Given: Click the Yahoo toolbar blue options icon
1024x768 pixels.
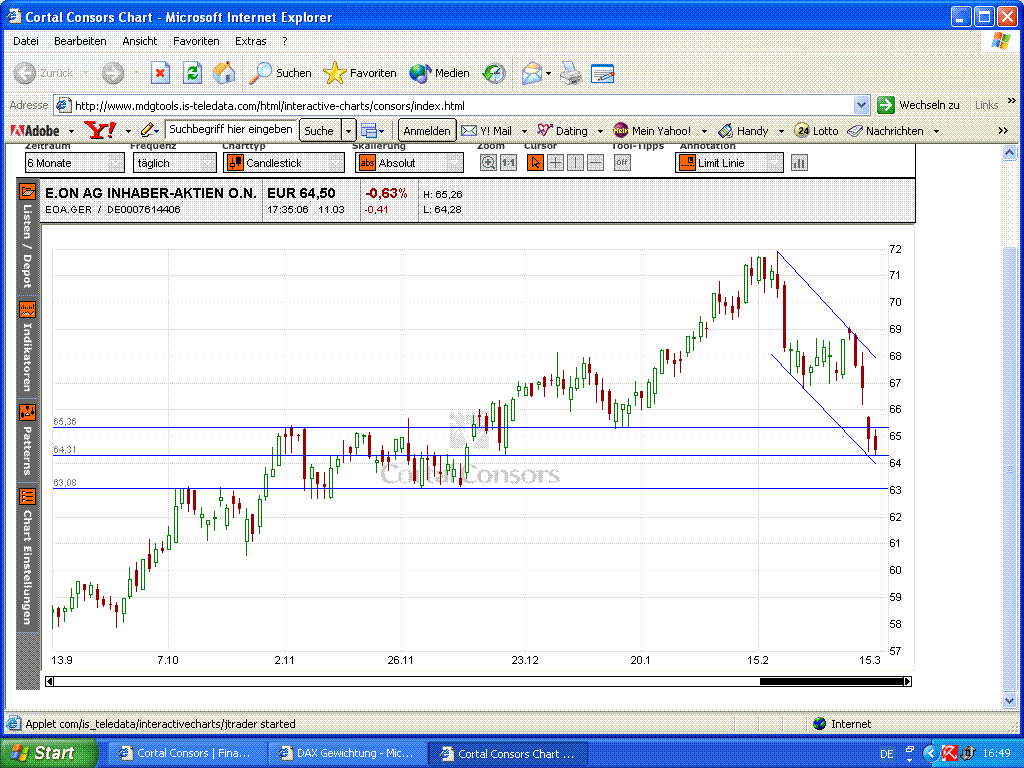Looking at the screenshot, I should pos(369,131).
